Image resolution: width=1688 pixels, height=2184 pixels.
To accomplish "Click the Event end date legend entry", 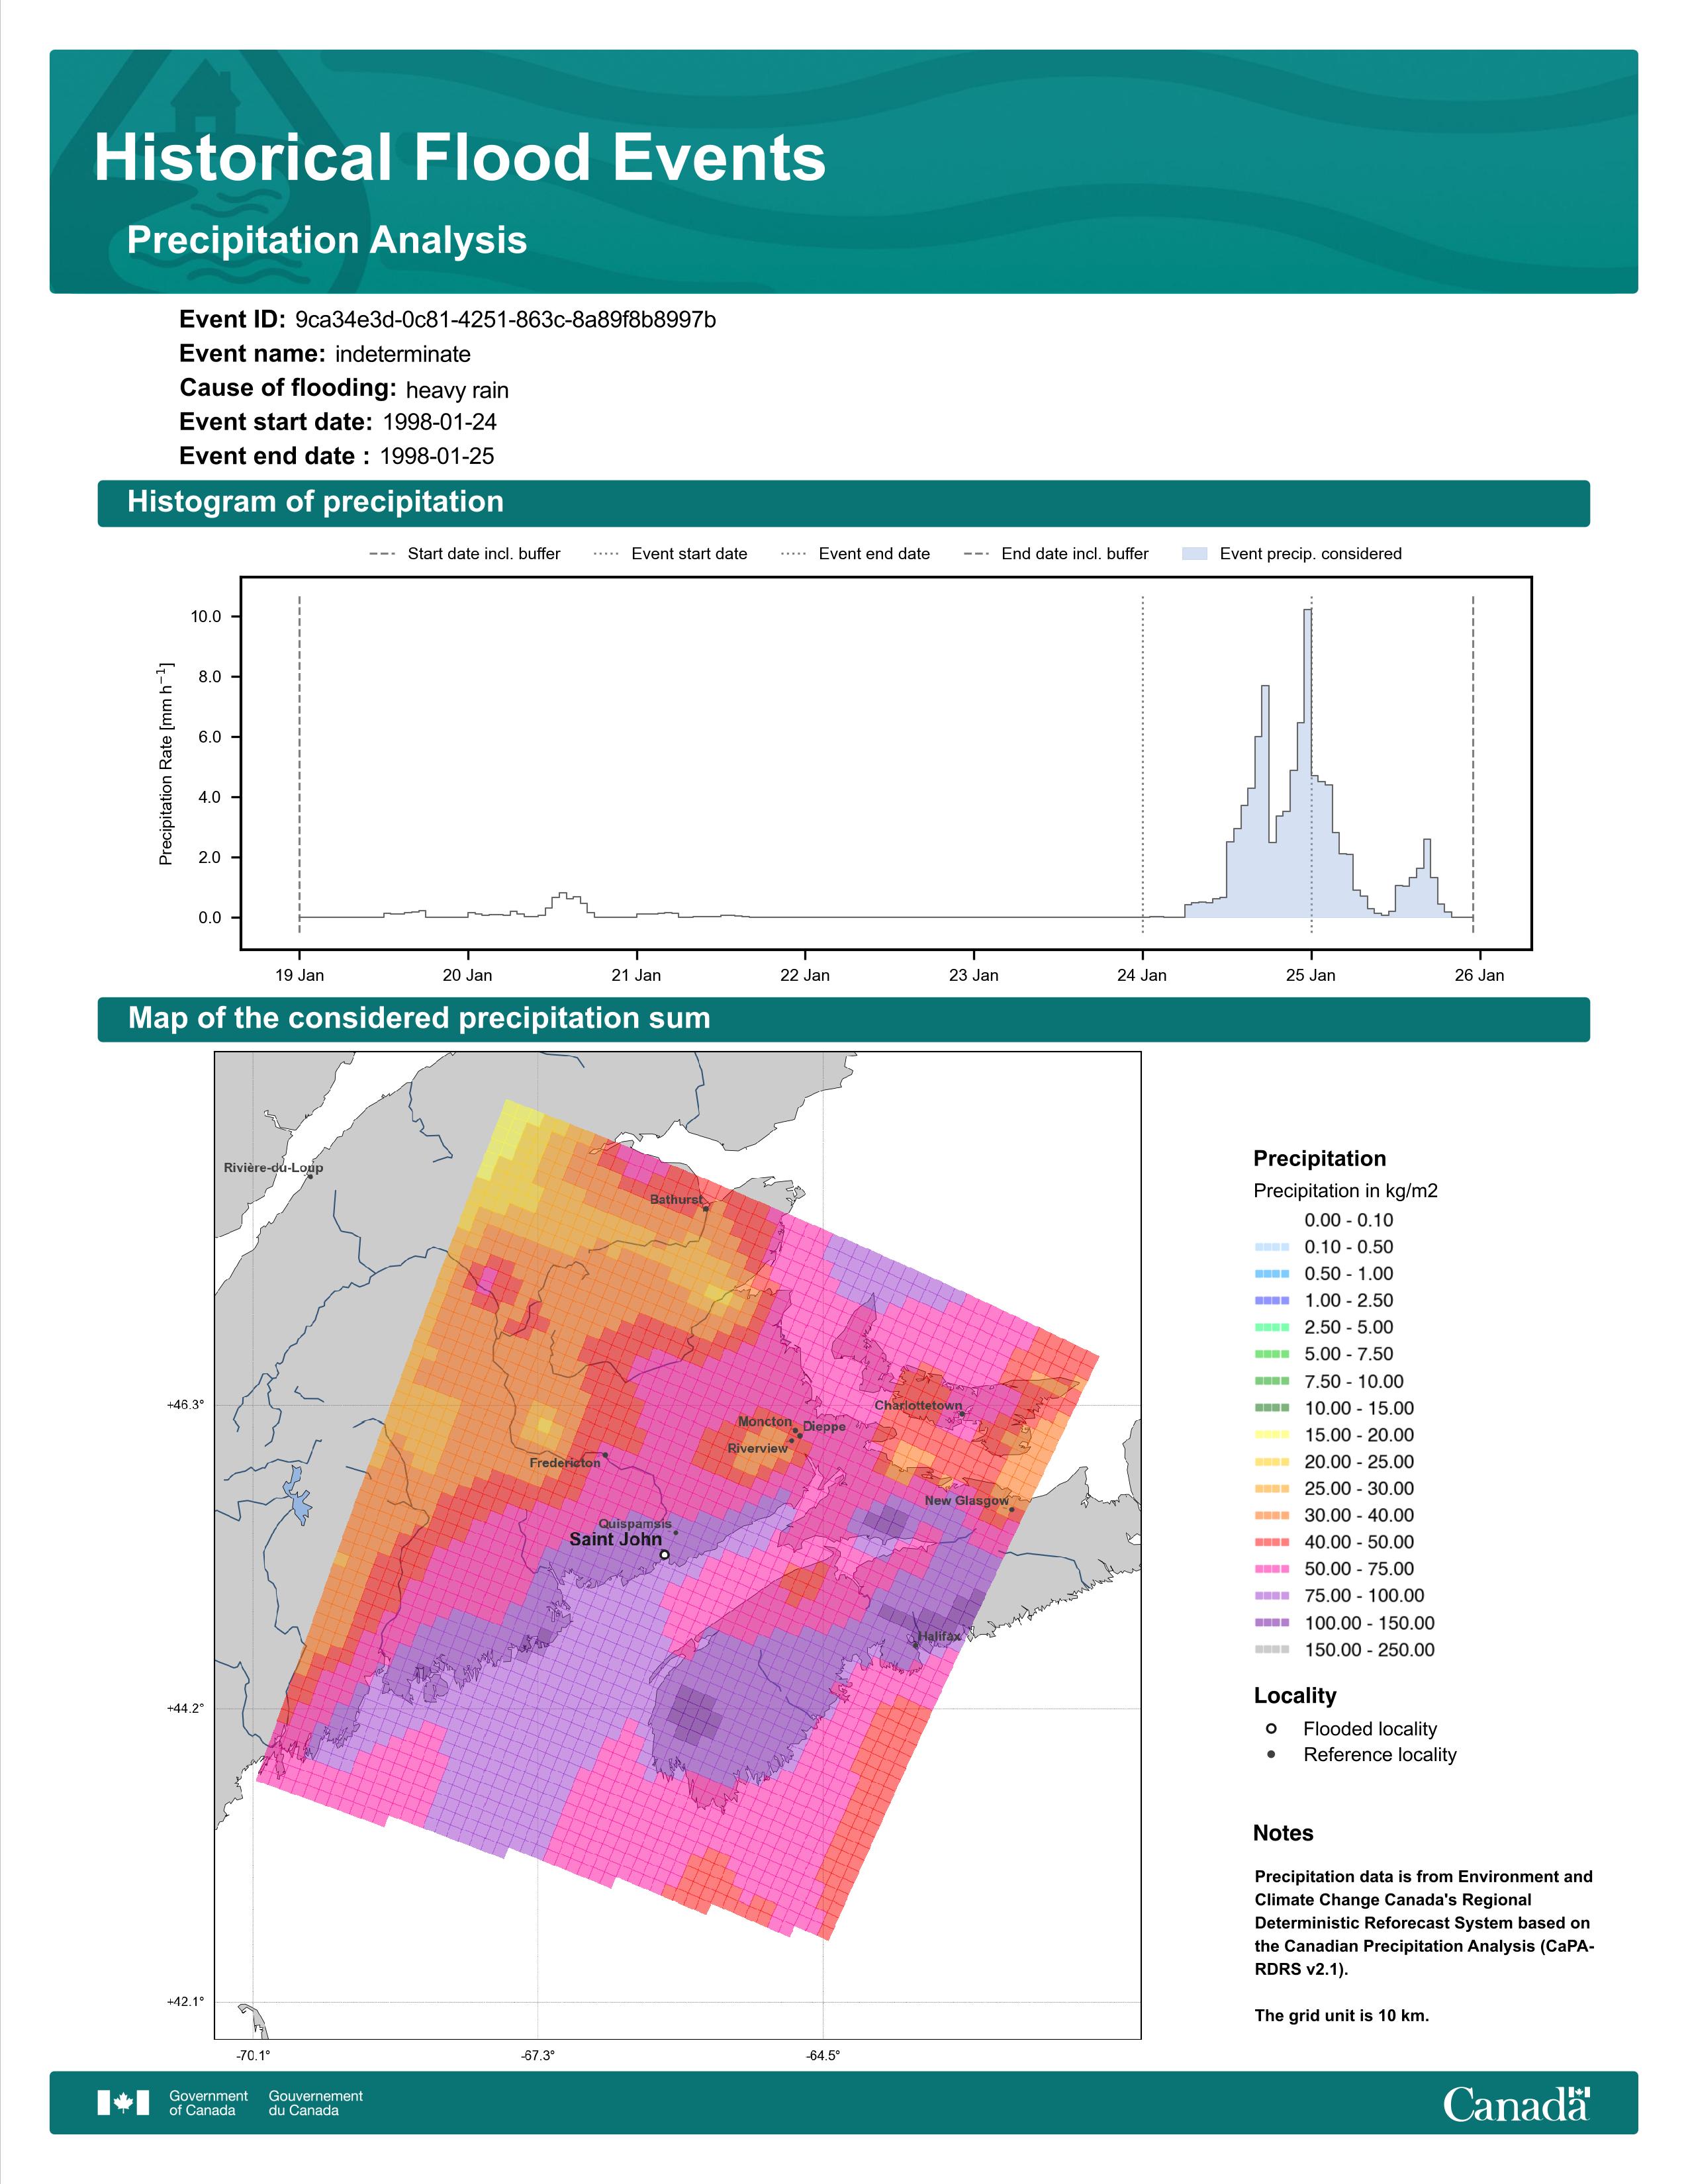I will tap(855, 554).
